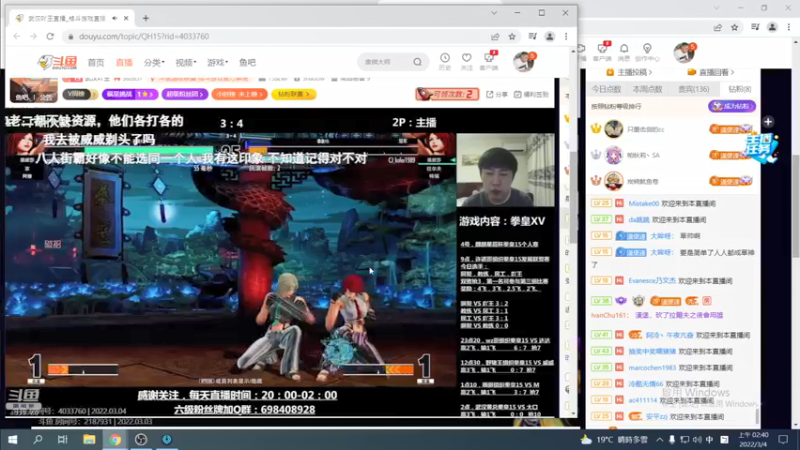
Task: Open the first-ranked fan avatar with gold crown
Action: point(614,129)
